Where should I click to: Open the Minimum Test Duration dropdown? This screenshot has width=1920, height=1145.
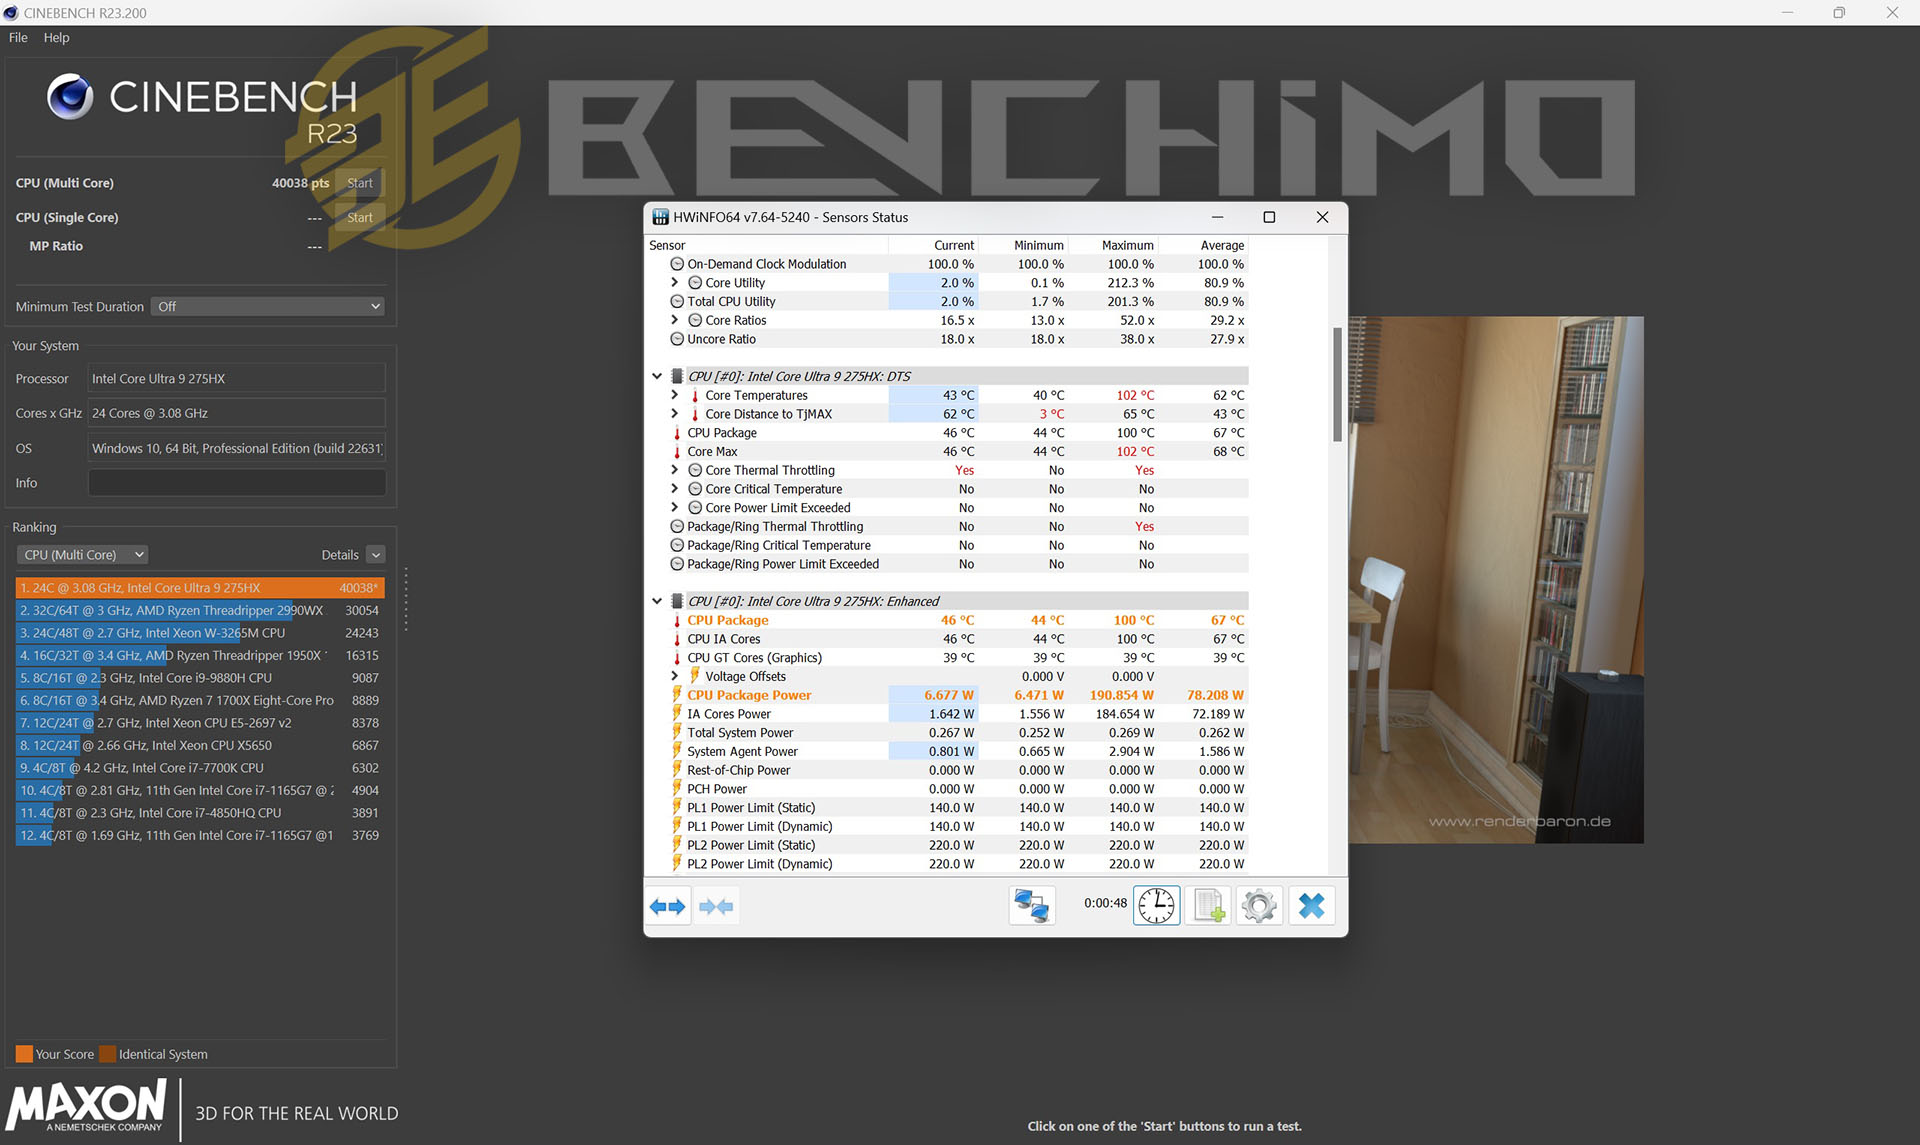click(268, 307)
